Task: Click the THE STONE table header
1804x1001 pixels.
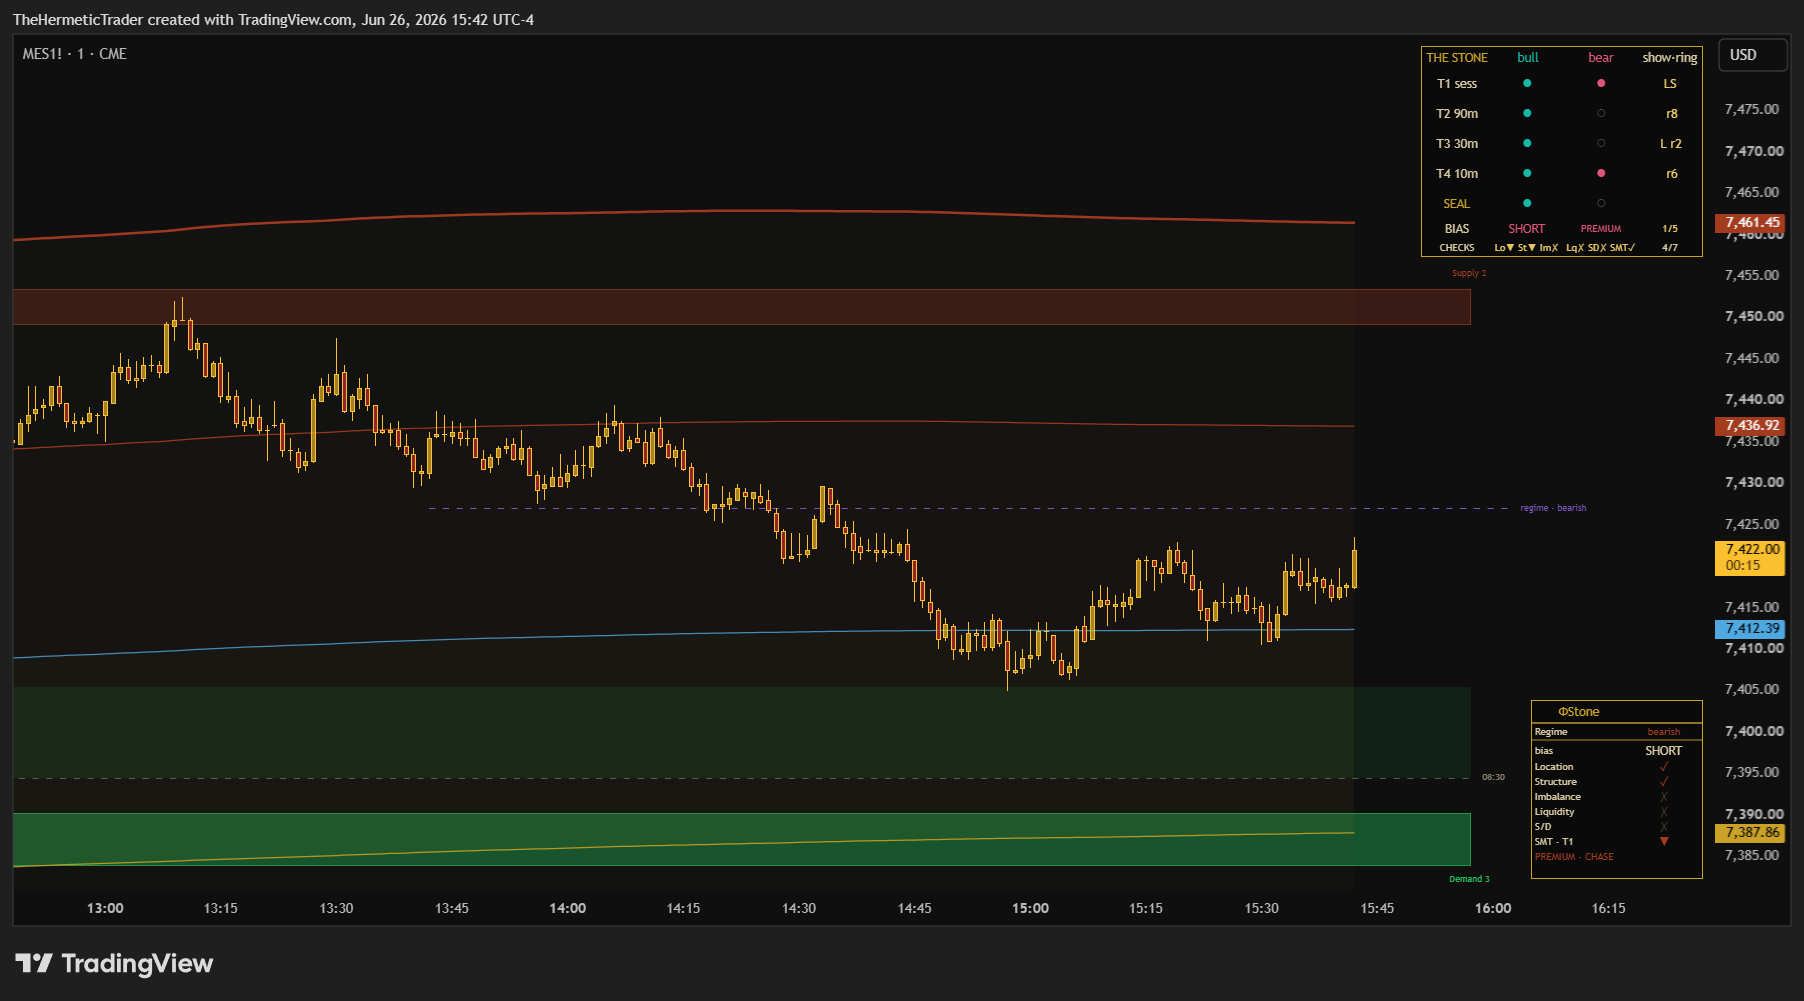Action: tap(1457, 58)
